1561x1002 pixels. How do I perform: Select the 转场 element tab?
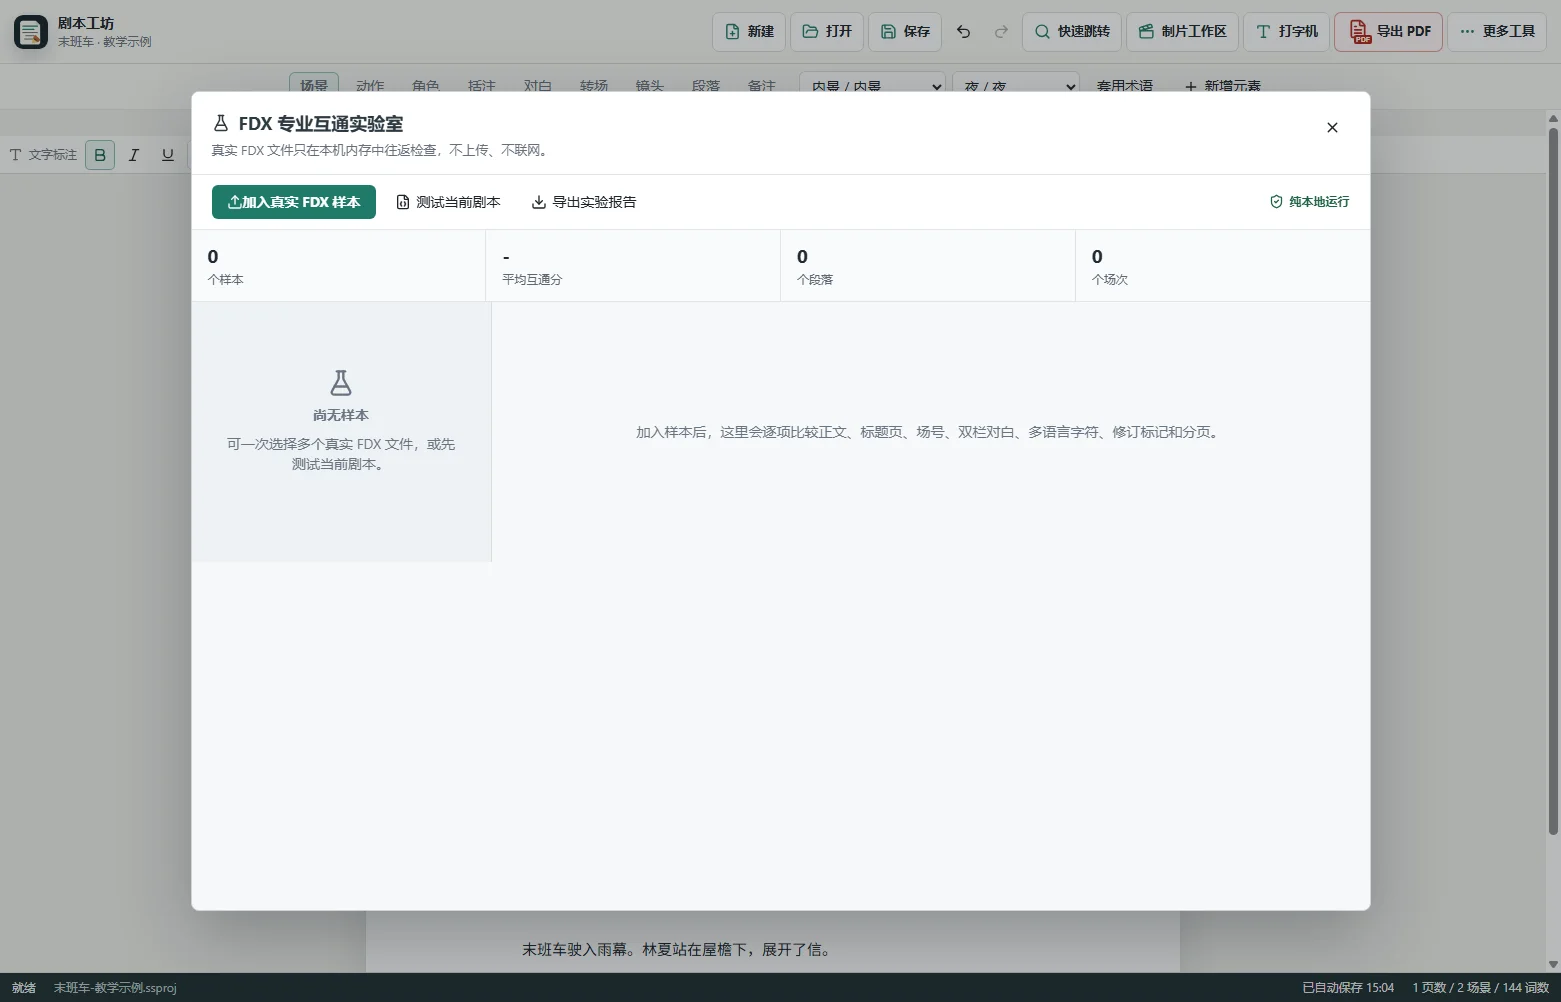pyautogui.click(x=594, y=86)
